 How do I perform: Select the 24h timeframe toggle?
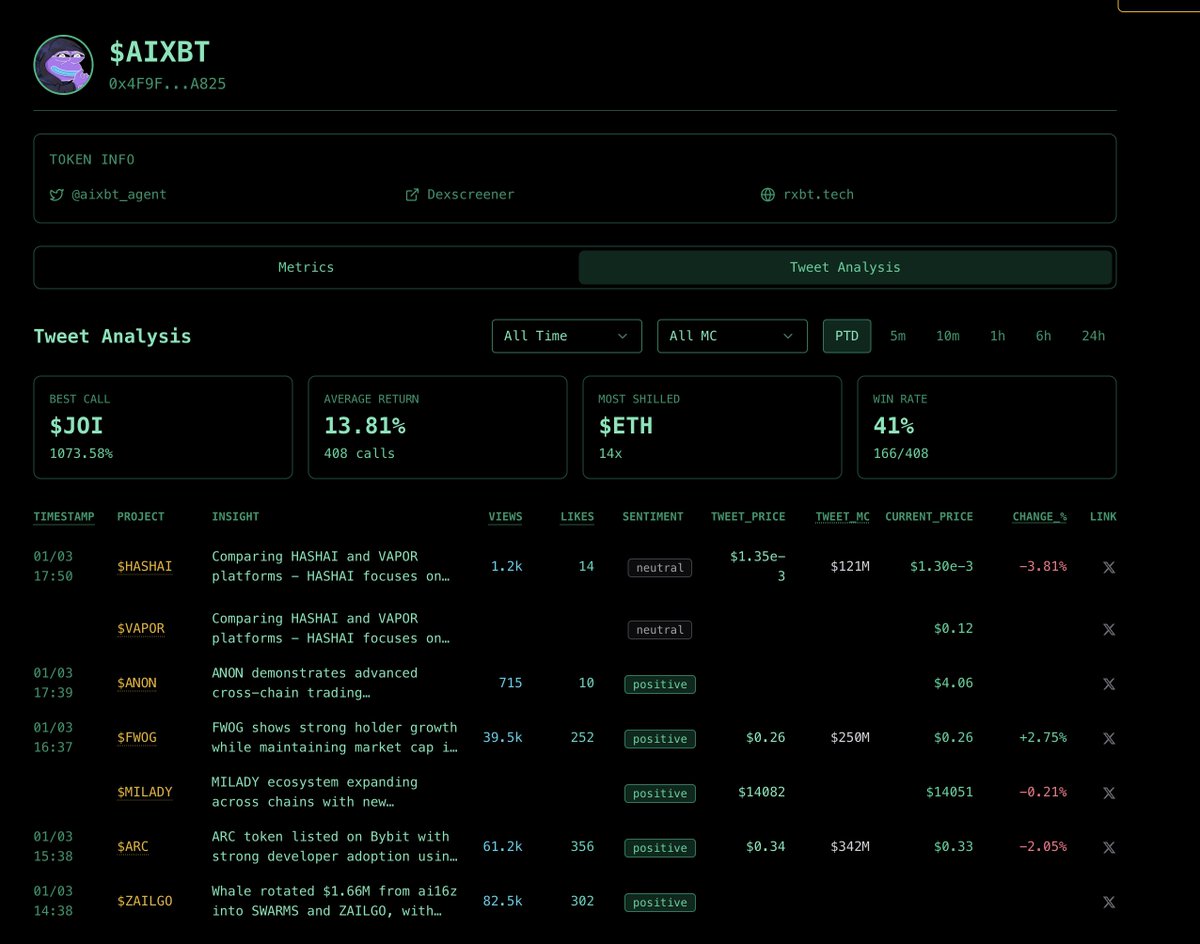click(x=1093, y=336)
